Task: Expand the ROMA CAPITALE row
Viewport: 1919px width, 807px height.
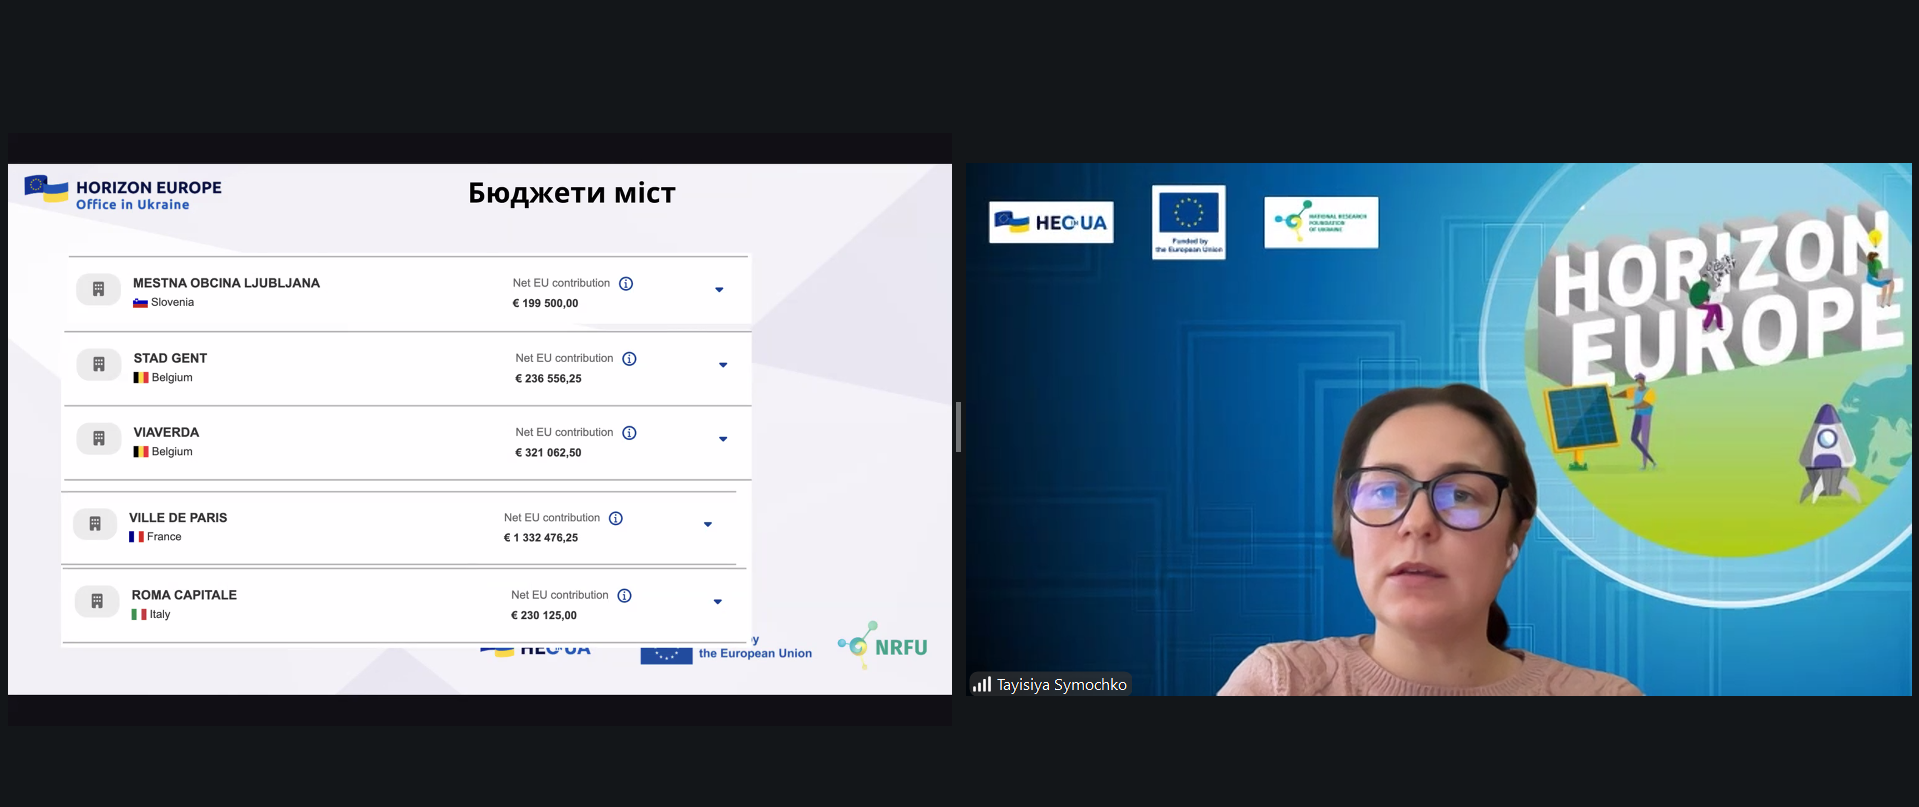Action: [717, 602]
